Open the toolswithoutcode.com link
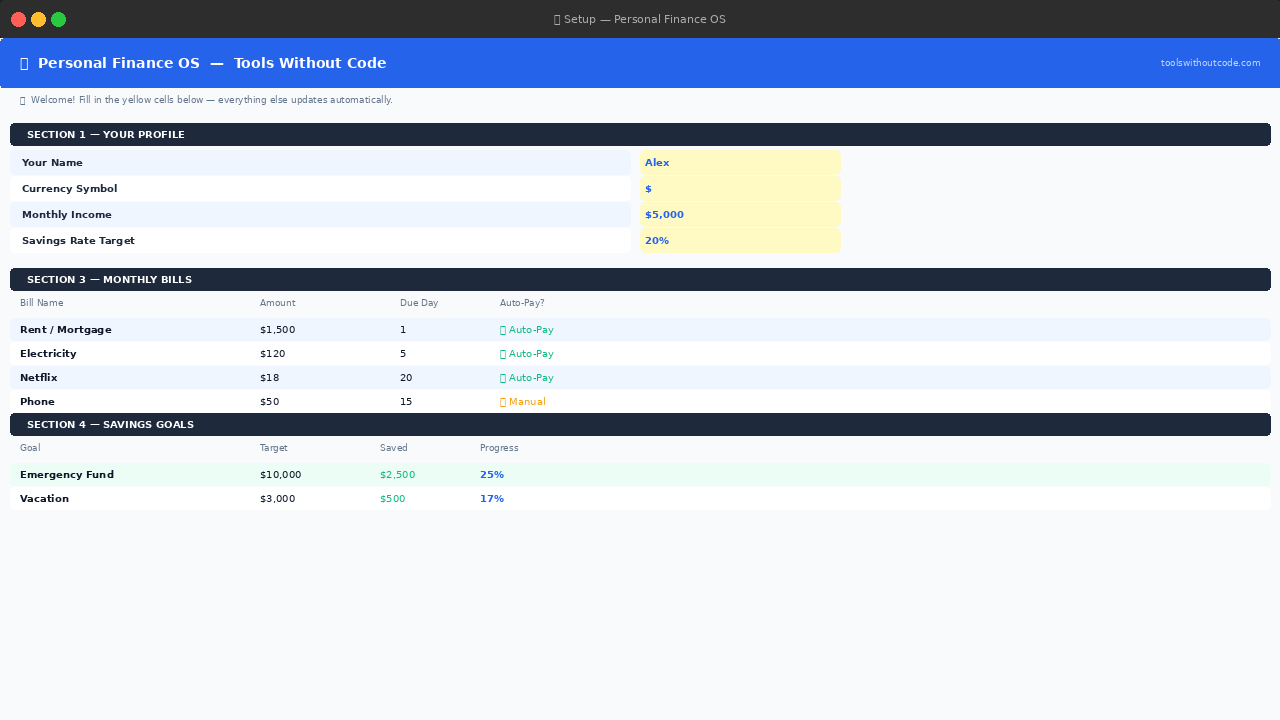 coord(1210,63)
